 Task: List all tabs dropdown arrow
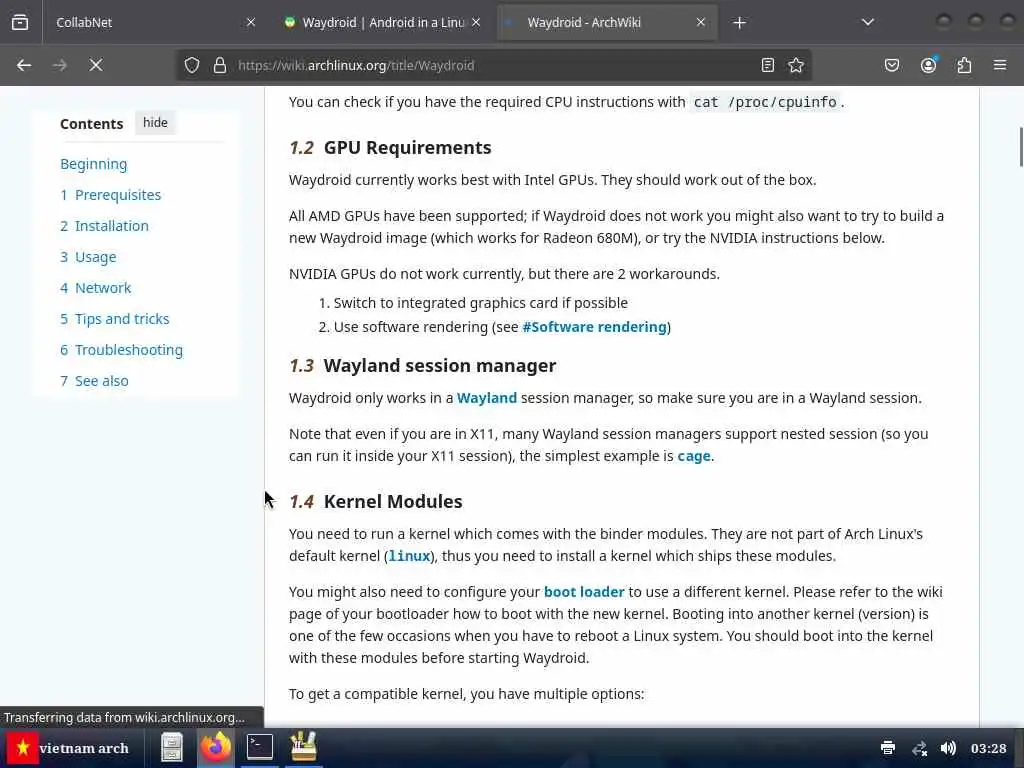[867, 22]
